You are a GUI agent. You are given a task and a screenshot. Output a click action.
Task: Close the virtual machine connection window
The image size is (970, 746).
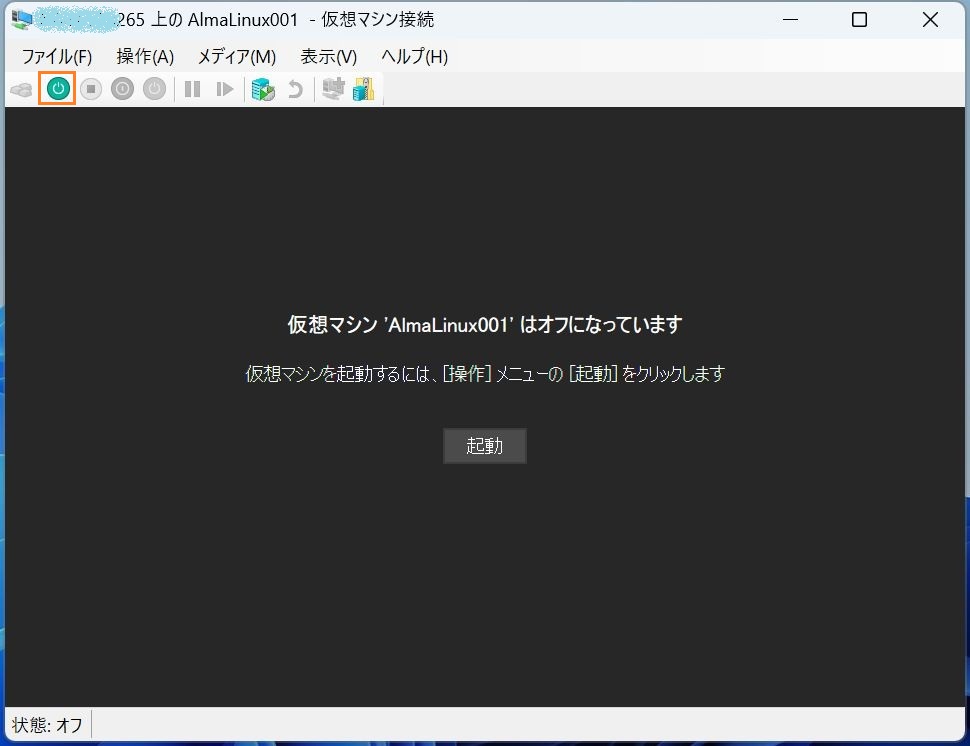pyautogui.click(x=930, y=20)
